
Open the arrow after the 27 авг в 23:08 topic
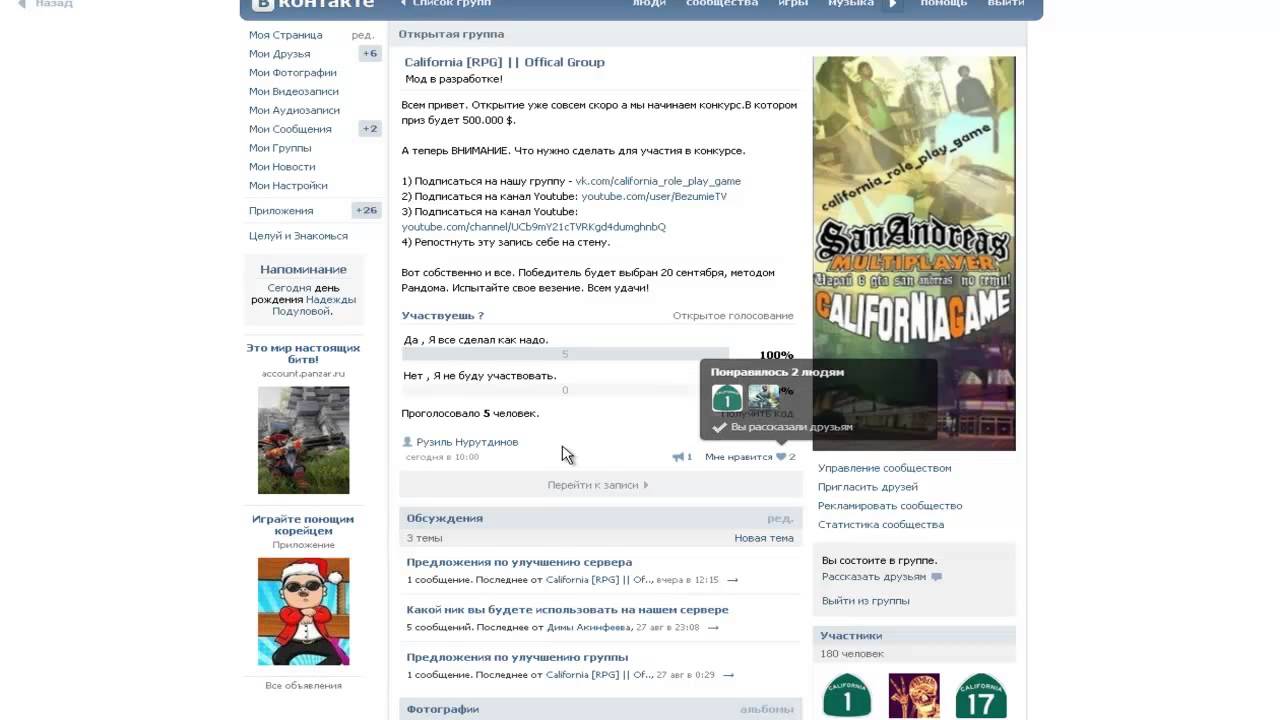tap(713, 628)
